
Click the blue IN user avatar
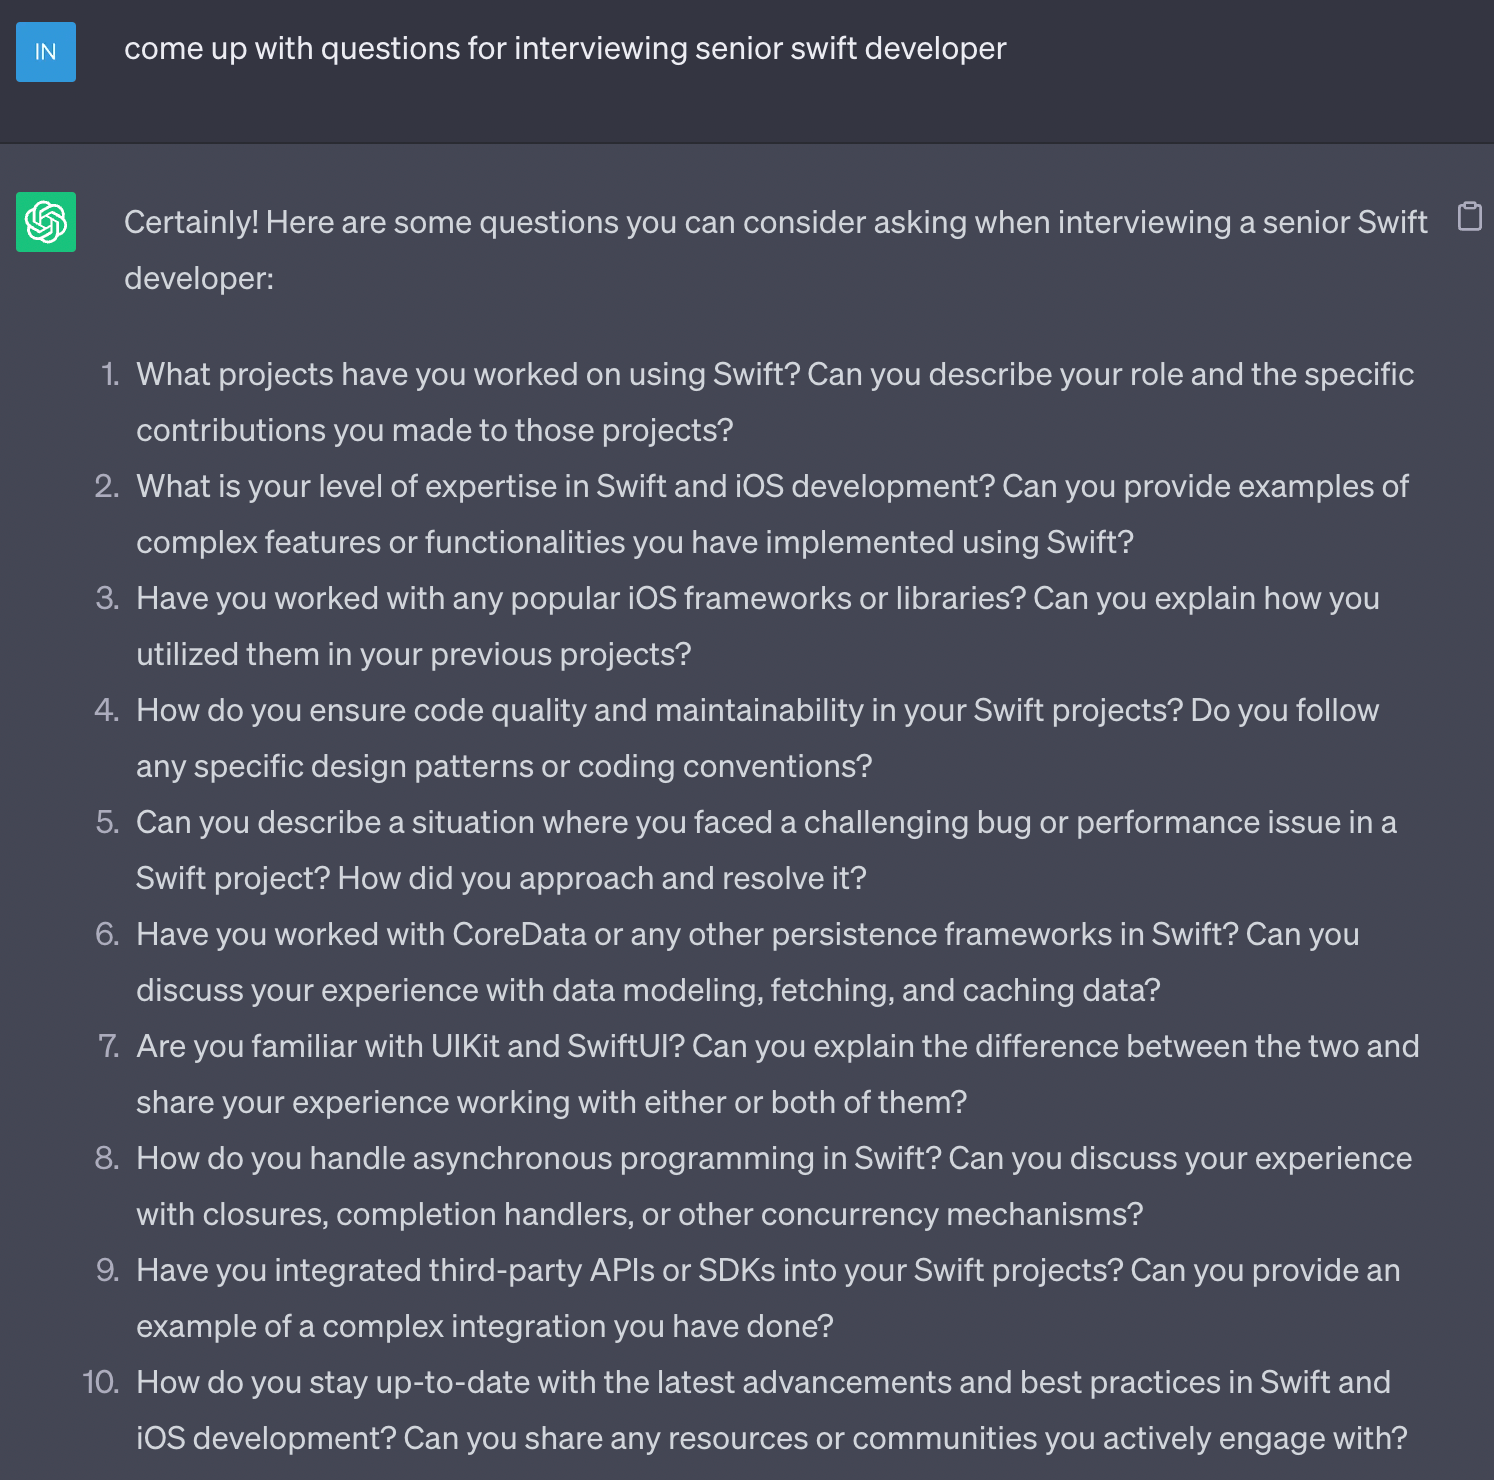click(46, 52)
